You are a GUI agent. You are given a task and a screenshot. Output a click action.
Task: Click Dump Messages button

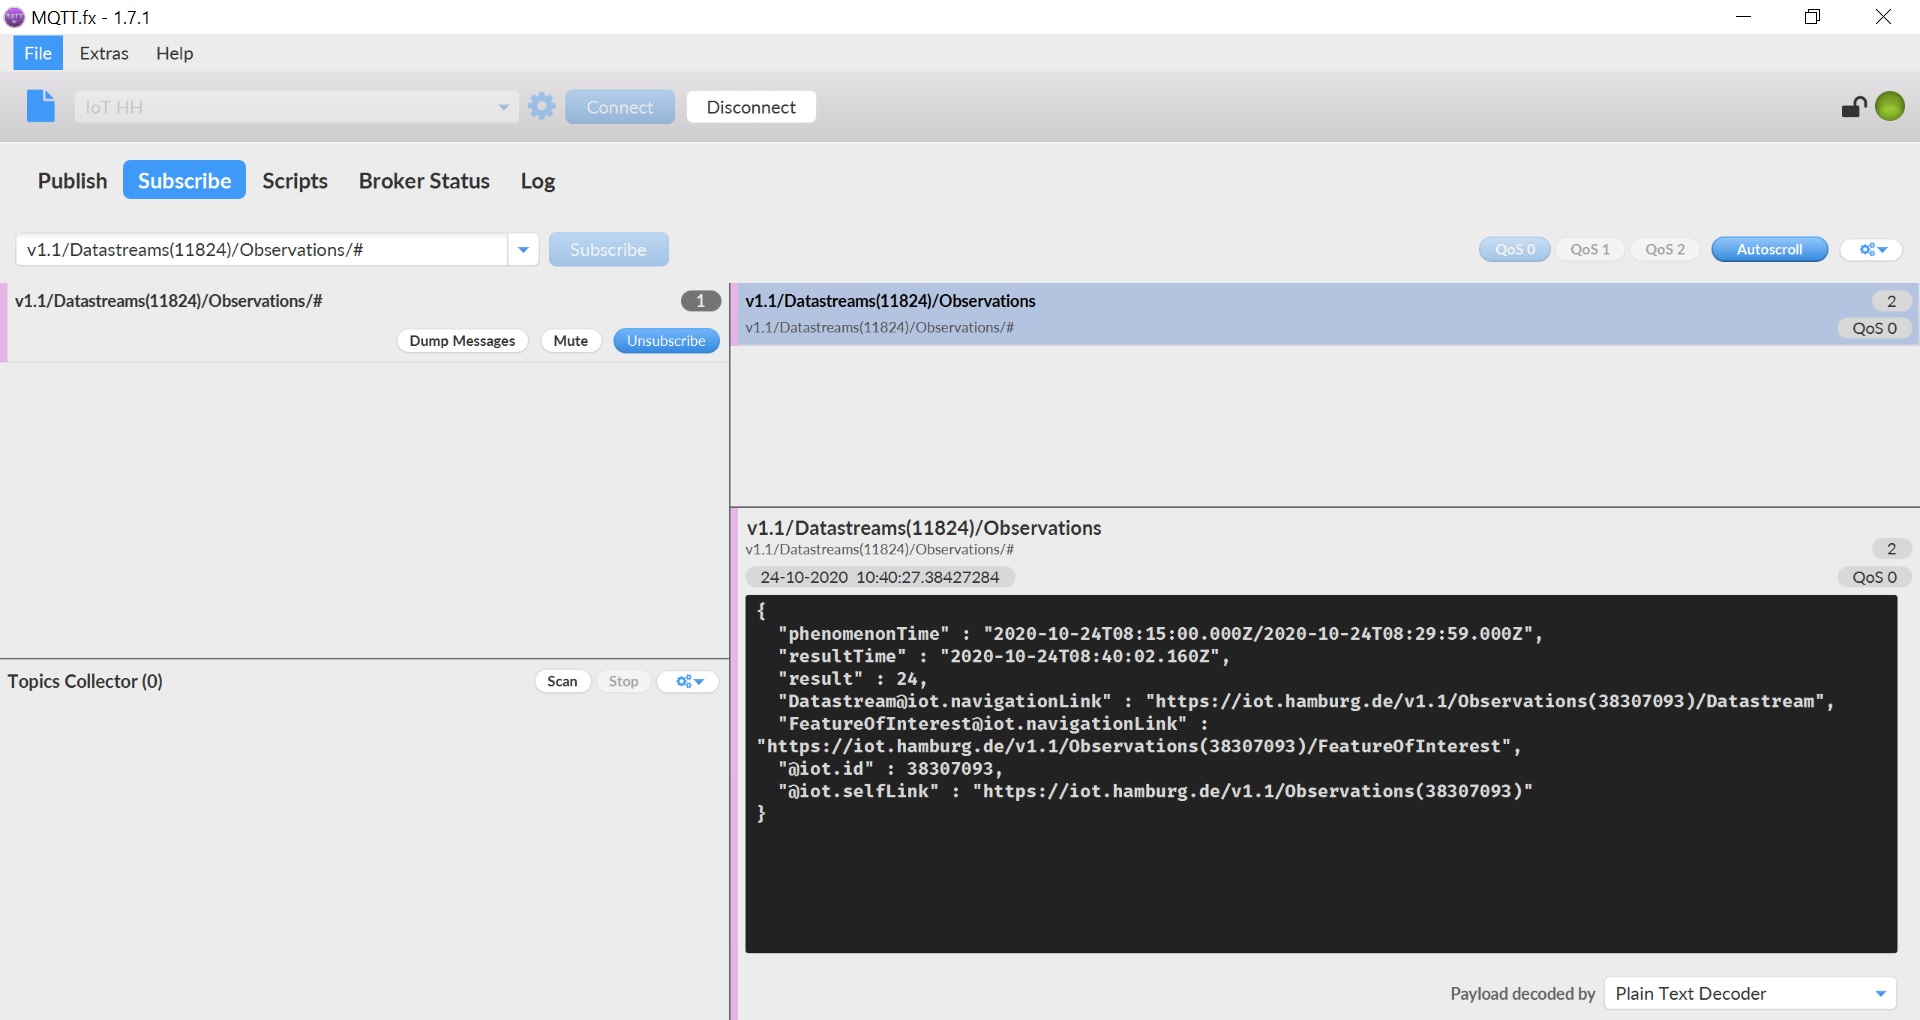click(462, 341)
